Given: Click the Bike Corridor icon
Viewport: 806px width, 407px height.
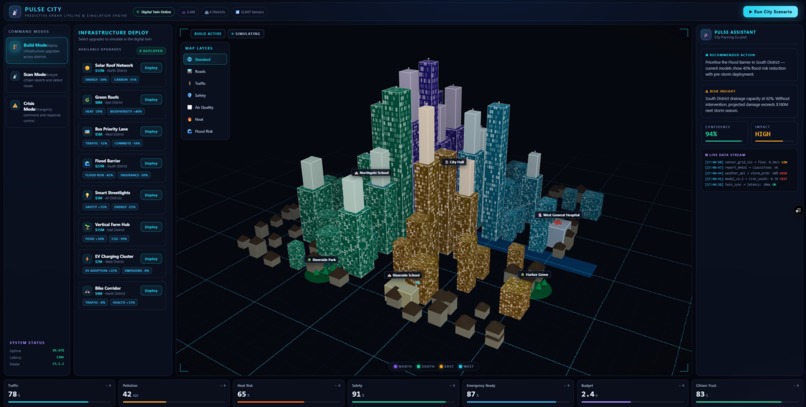Looking at the screenshot, I should click(87, 290).
